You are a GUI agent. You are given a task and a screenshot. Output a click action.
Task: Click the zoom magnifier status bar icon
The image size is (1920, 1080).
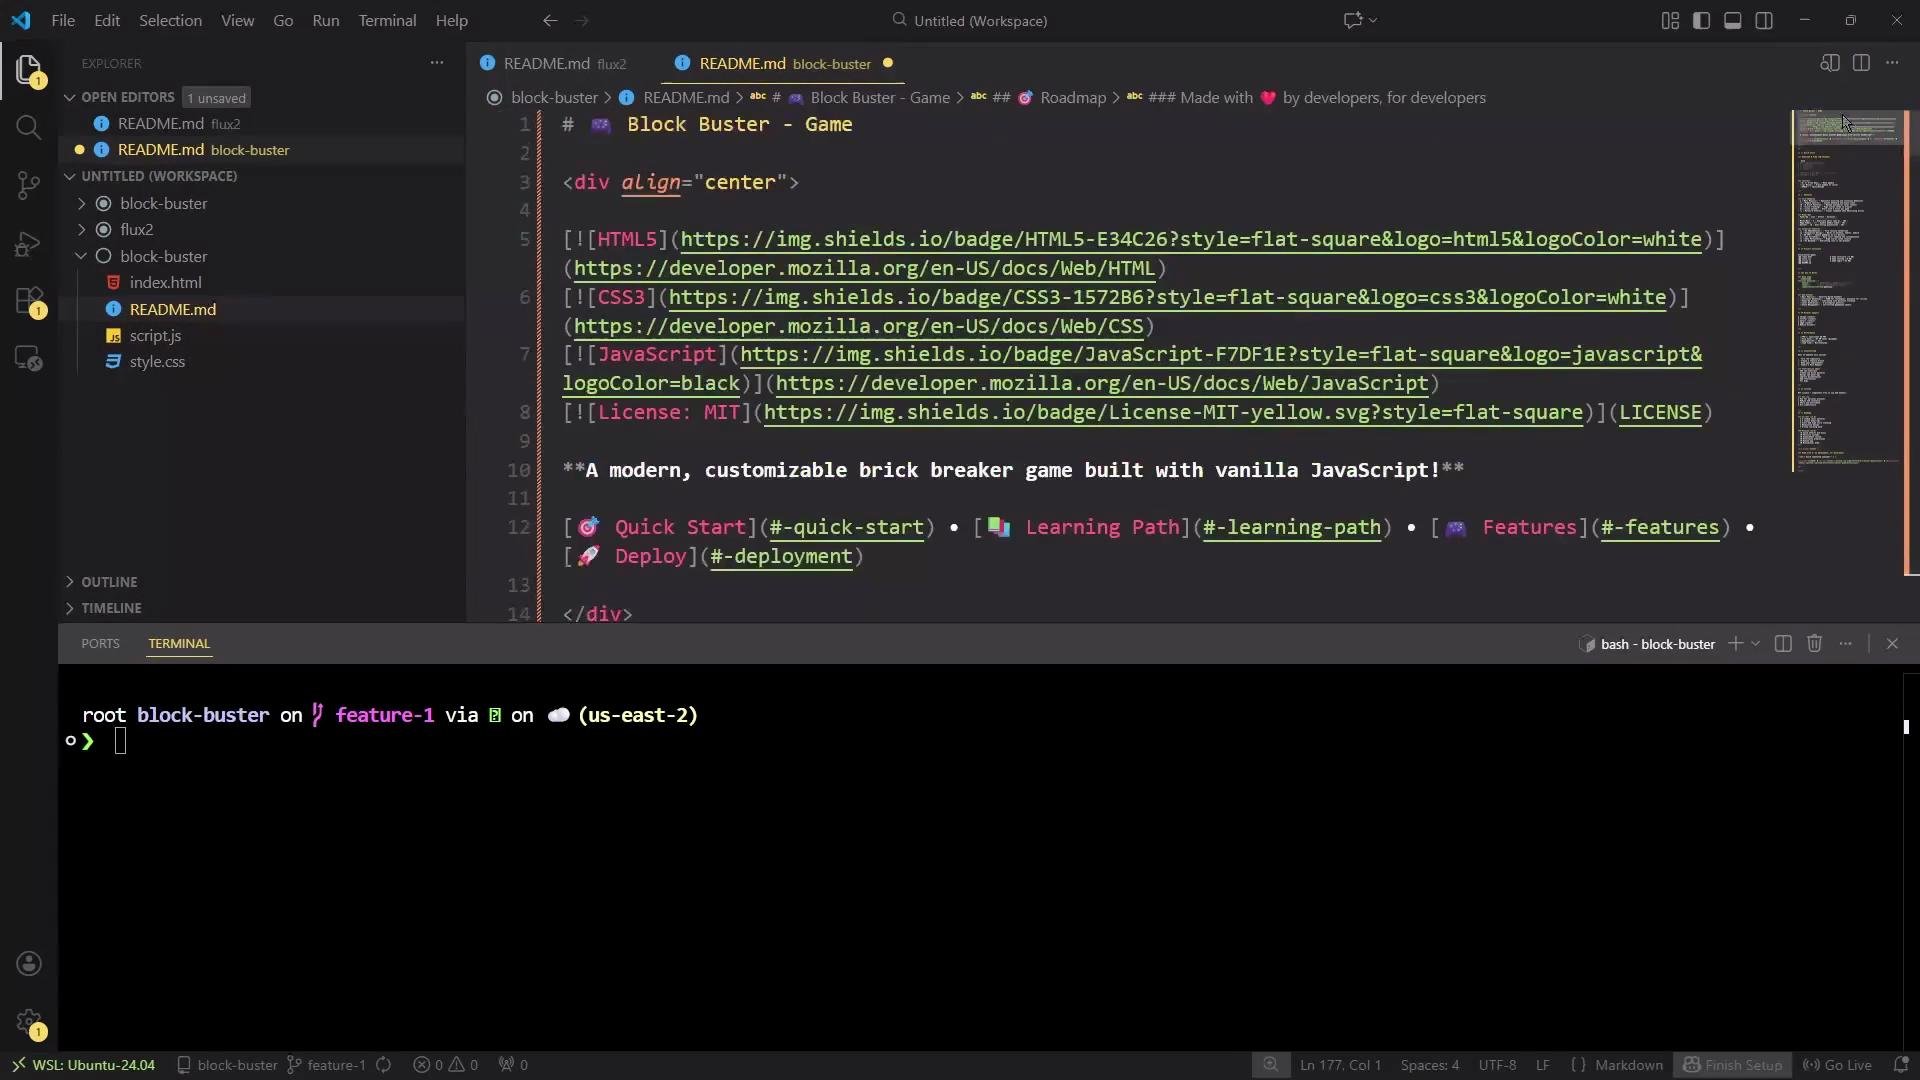click(x=1270, y=1065)
